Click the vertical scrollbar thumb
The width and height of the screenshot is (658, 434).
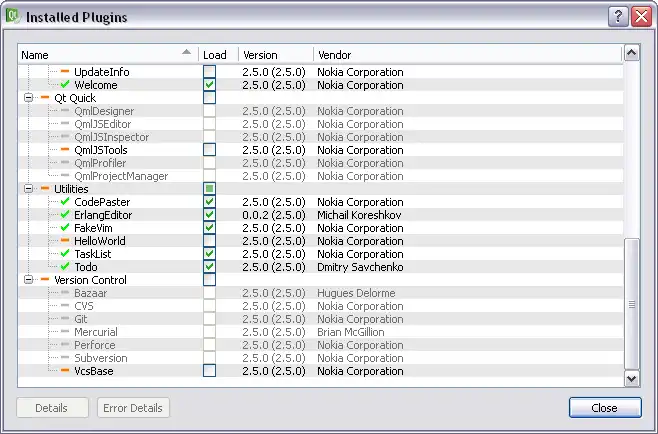pos(632,304)
